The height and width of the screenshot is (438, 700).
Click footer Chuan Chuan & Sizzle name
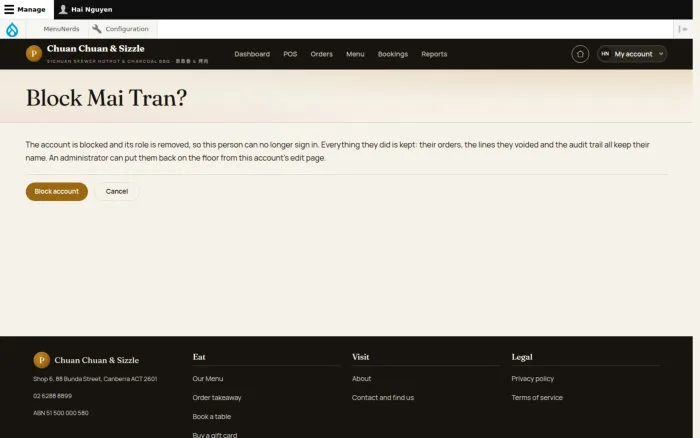click(x=96, y=360)
